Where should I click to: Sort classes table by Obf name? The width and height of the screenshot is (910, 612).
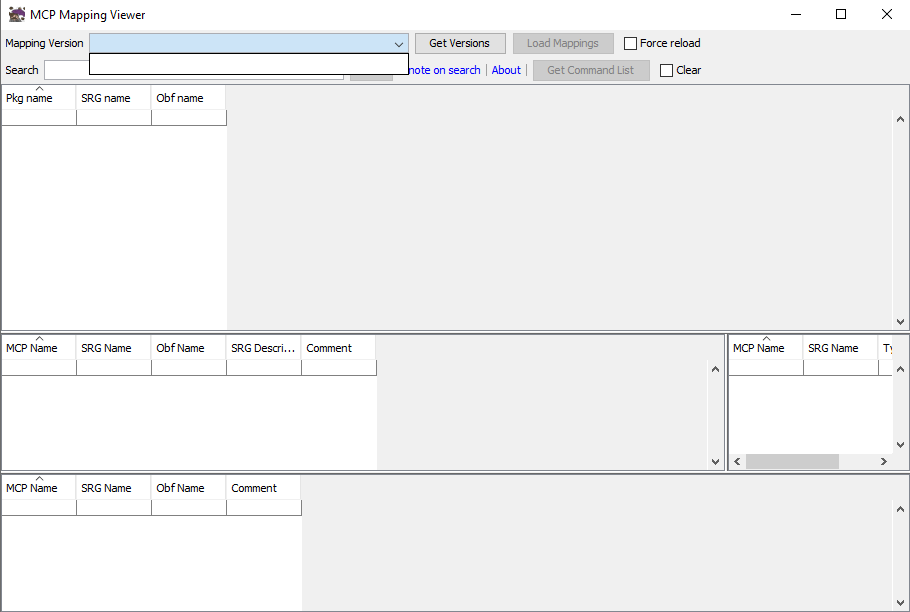click(x=188, y=98)
